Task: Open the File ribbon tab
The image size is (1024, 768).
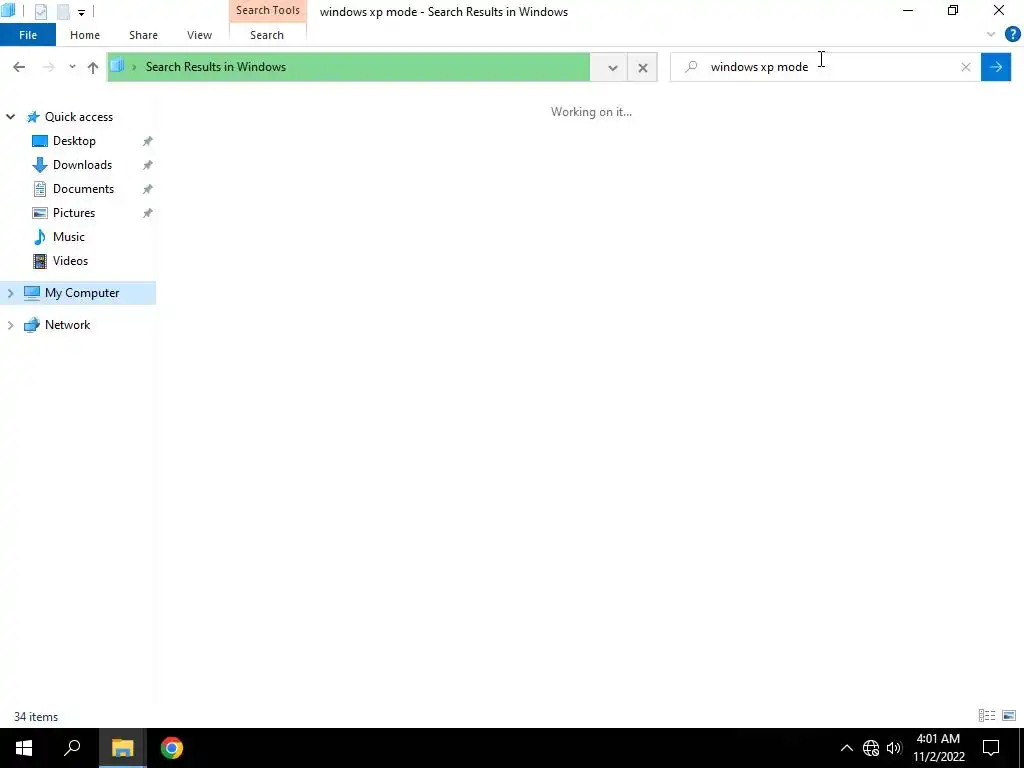Action: coord(28,35)
